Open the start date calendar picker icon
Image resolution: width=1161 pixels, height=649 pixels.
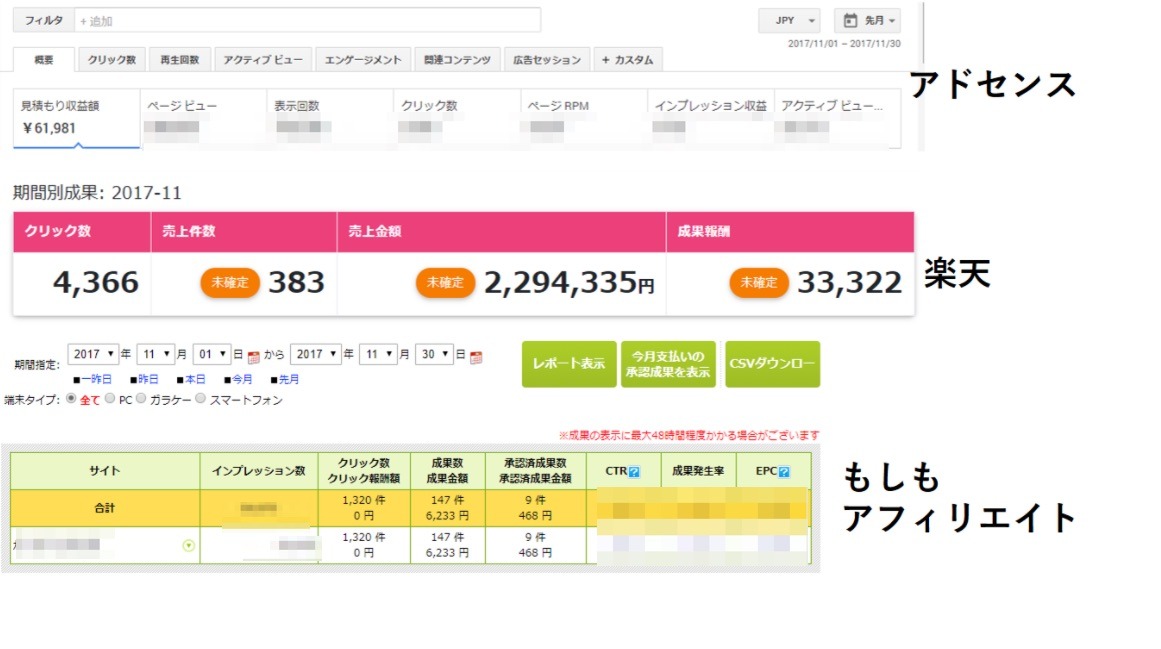(253, 356)
